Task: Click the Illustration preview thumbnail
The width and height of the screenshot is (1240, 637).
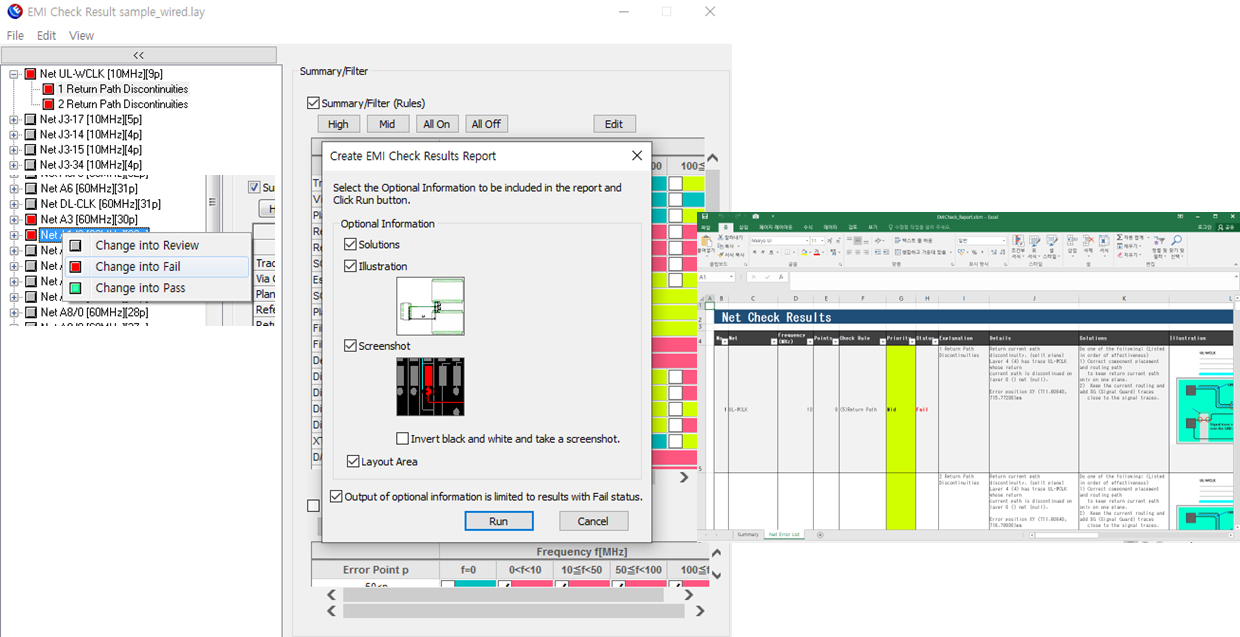Action: [x=430, y=306]
